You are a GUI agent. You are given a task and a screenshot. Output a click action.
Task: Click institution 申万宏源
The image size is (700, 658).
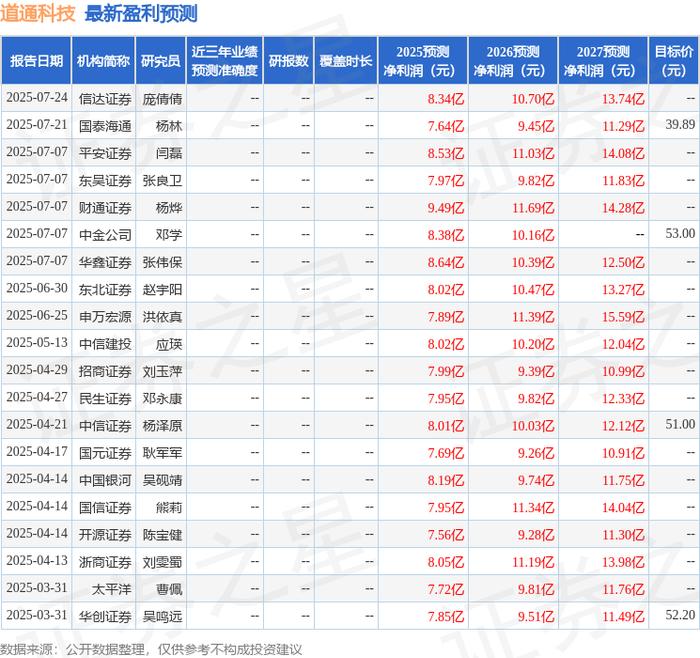[105, 317]
